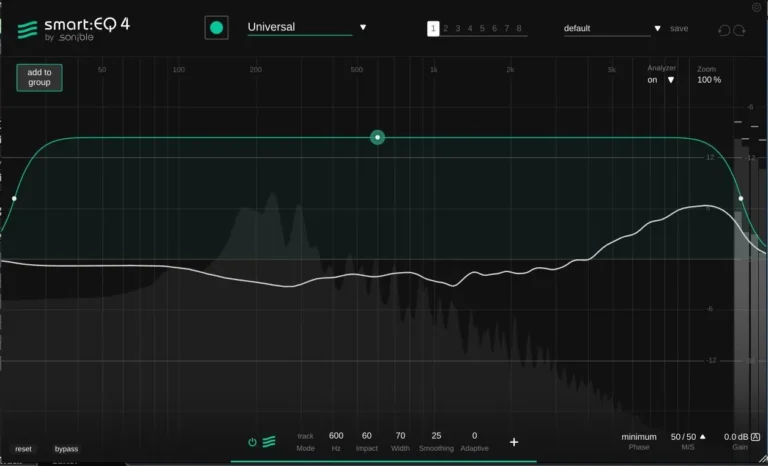Click the bypass button

pyautogui.click(x=66, y=449)
